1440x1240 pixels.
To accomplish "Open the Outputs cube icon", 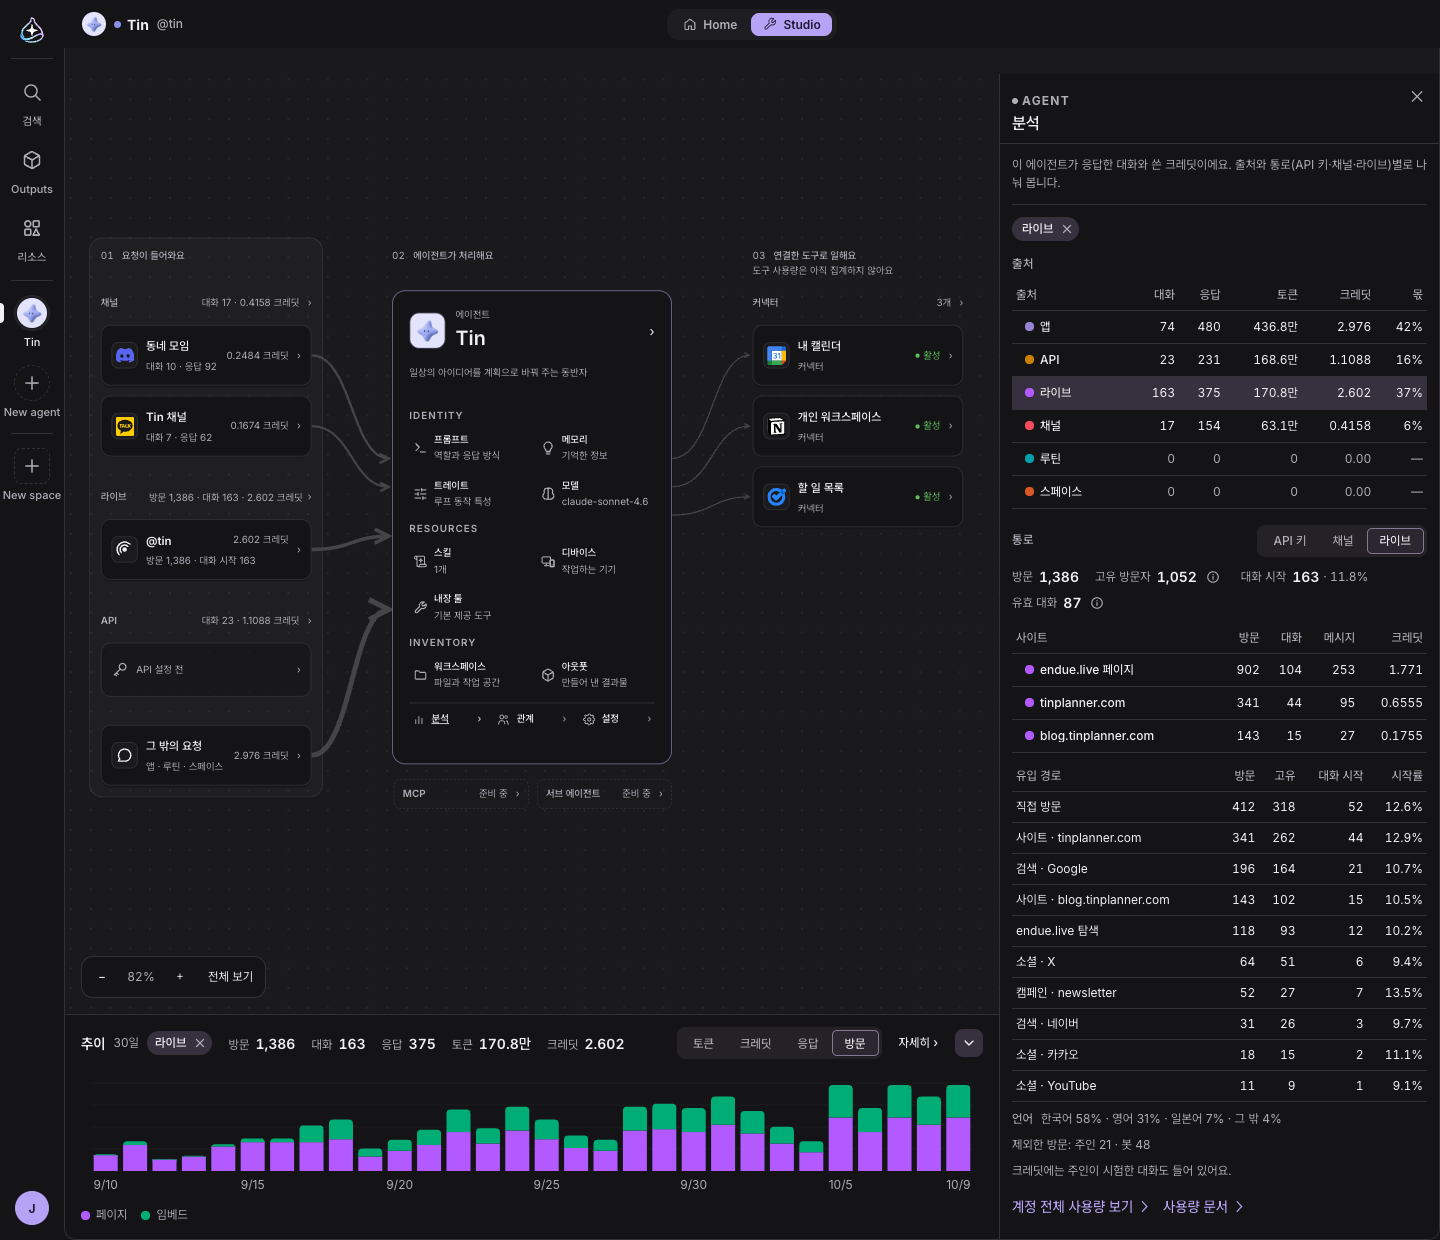I will 32,160.
